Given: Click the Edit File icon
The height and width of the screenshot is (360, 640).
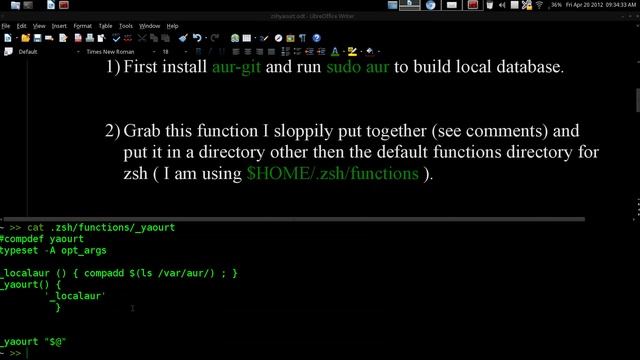Looking at the screenshot, I should pyautogui.click(x=63, y=38).
